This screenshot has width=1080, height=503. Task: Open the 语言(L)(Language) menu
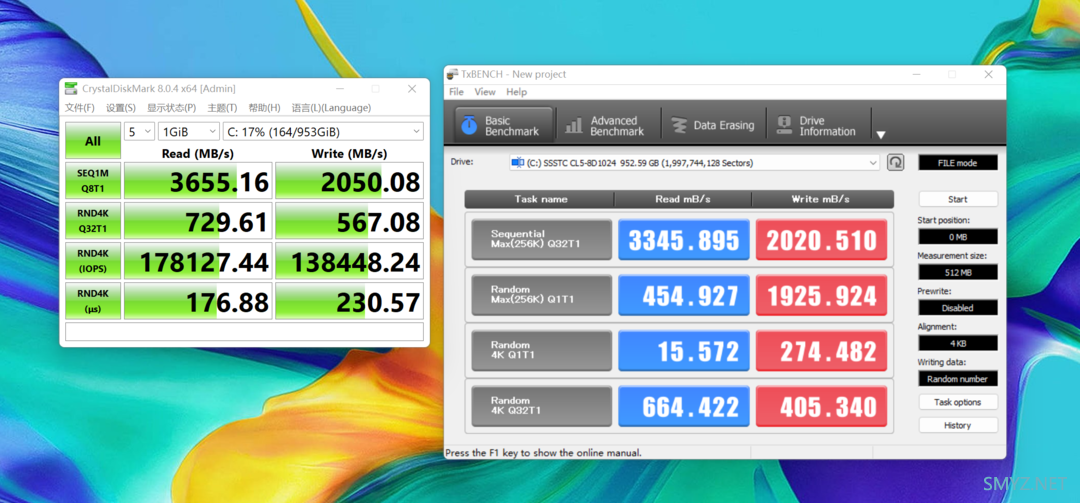331,107
